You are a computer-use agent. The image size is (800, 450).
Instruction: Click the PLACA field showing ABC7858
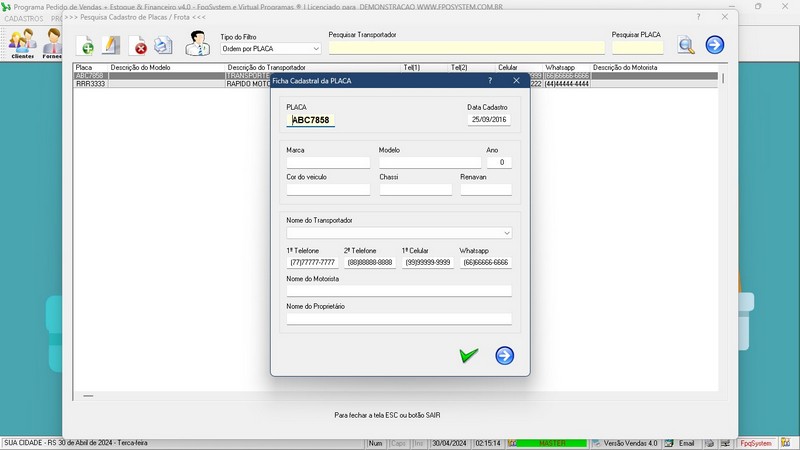tap(310, 120)
